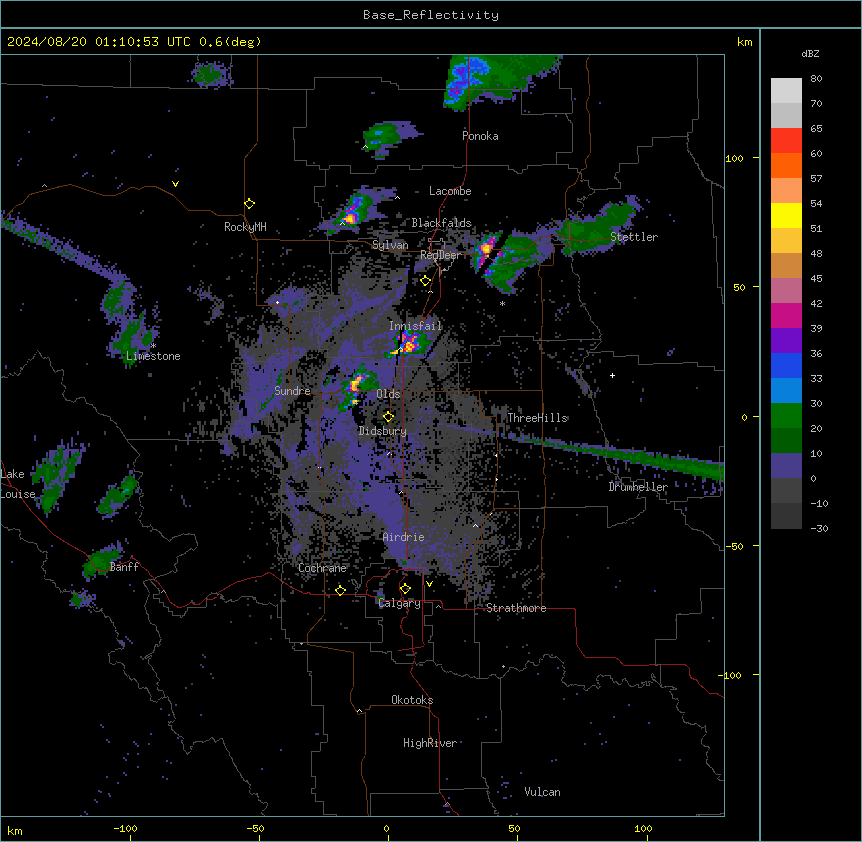Click the yellow diamond marker below Olds
This screenshot has width=862, height=842.
389,417
